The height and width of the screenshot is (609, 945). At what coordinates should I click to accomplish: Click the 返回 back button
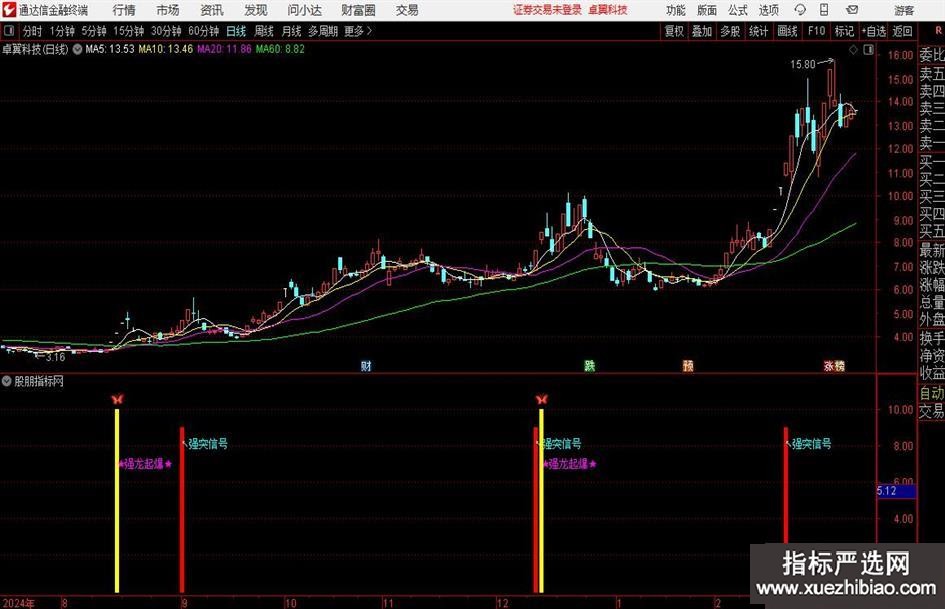click(x=902, y=31)
